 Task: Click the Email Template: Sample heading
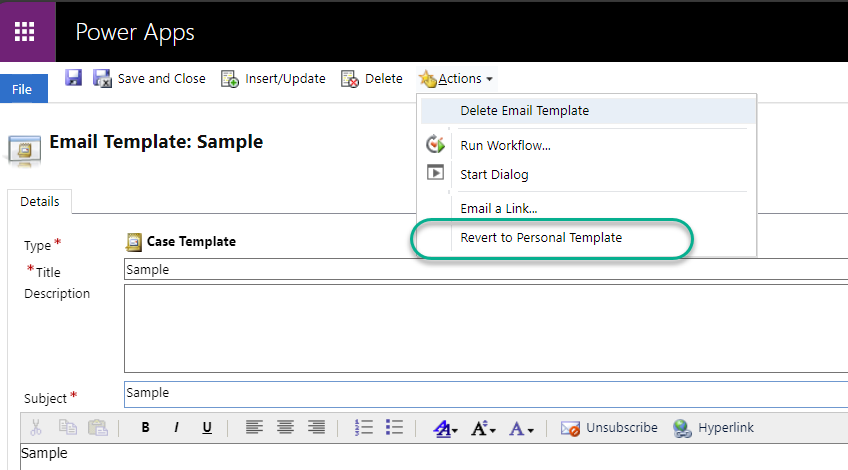tap(156, 142)
